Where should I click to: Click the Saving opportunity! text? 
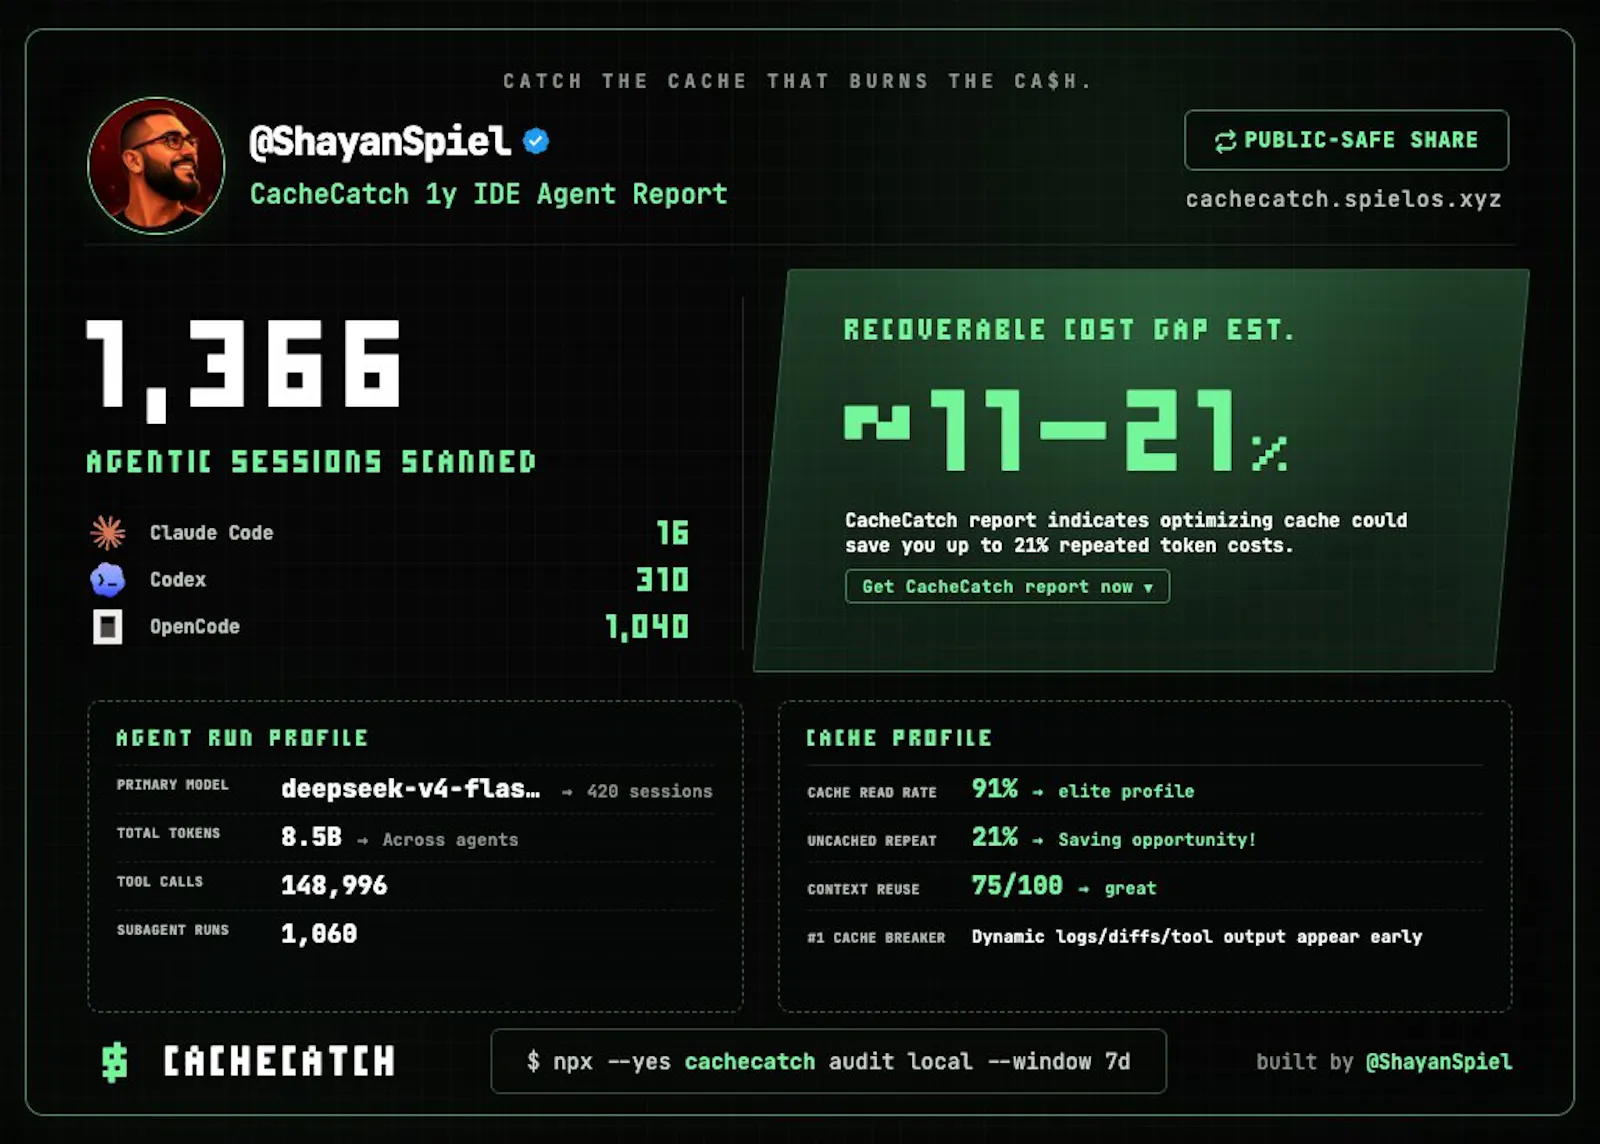pyautogui.click(x=1157, y=839)
